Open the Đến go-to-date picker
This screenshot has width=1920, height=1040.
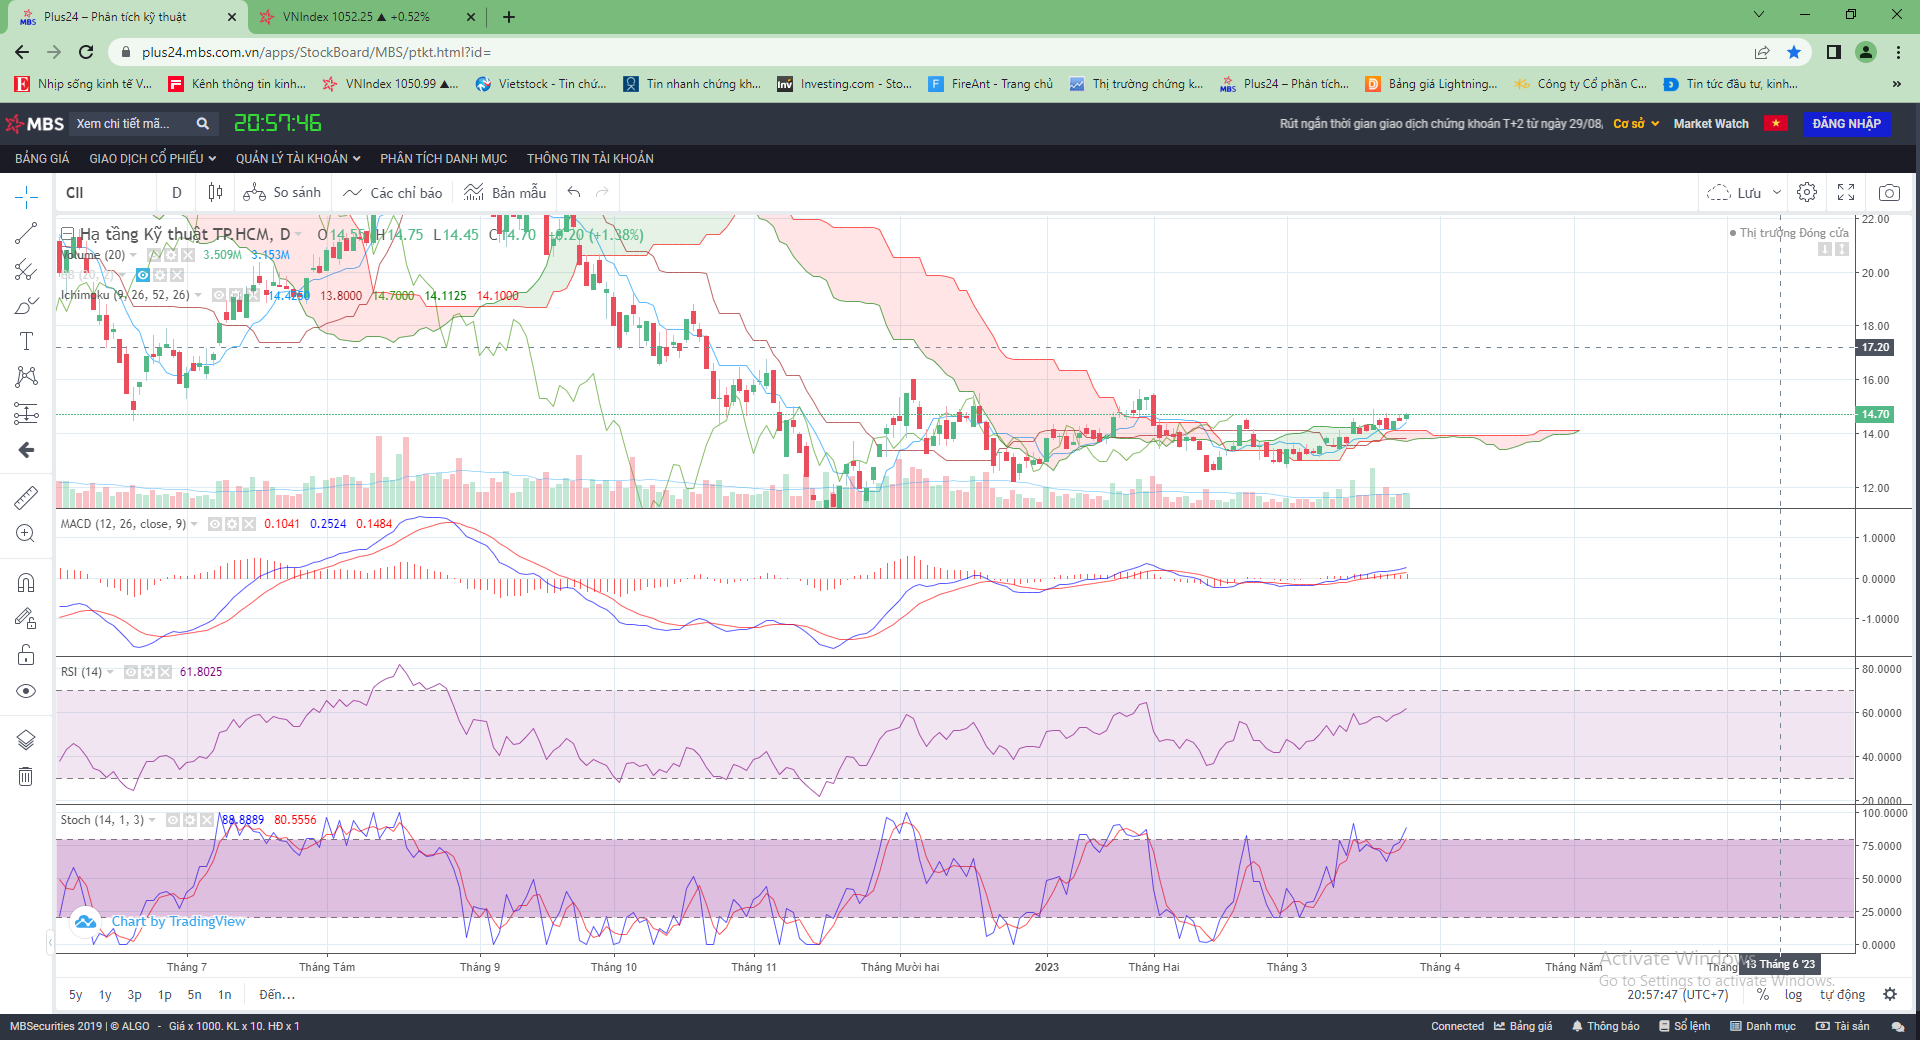[x=277, y=995]
